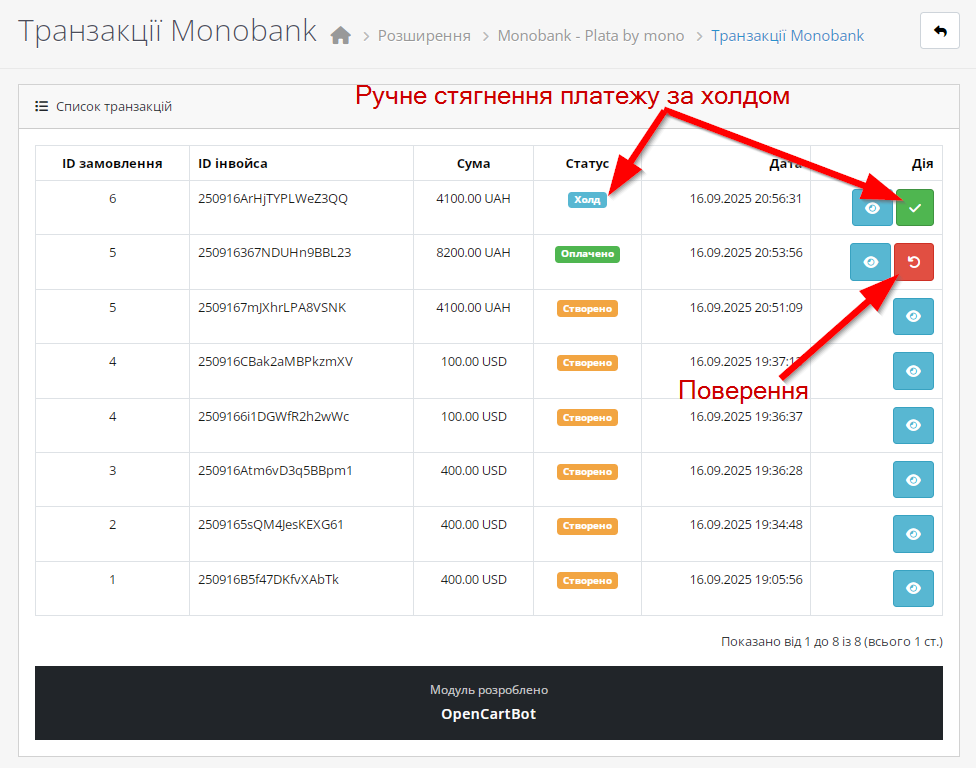The width and height of the screenshot is (976, 768).
Task: Select invoice ID 250916B5f47DKfvXAbTk
Action: pyautogui.click(x=268, y=579)
